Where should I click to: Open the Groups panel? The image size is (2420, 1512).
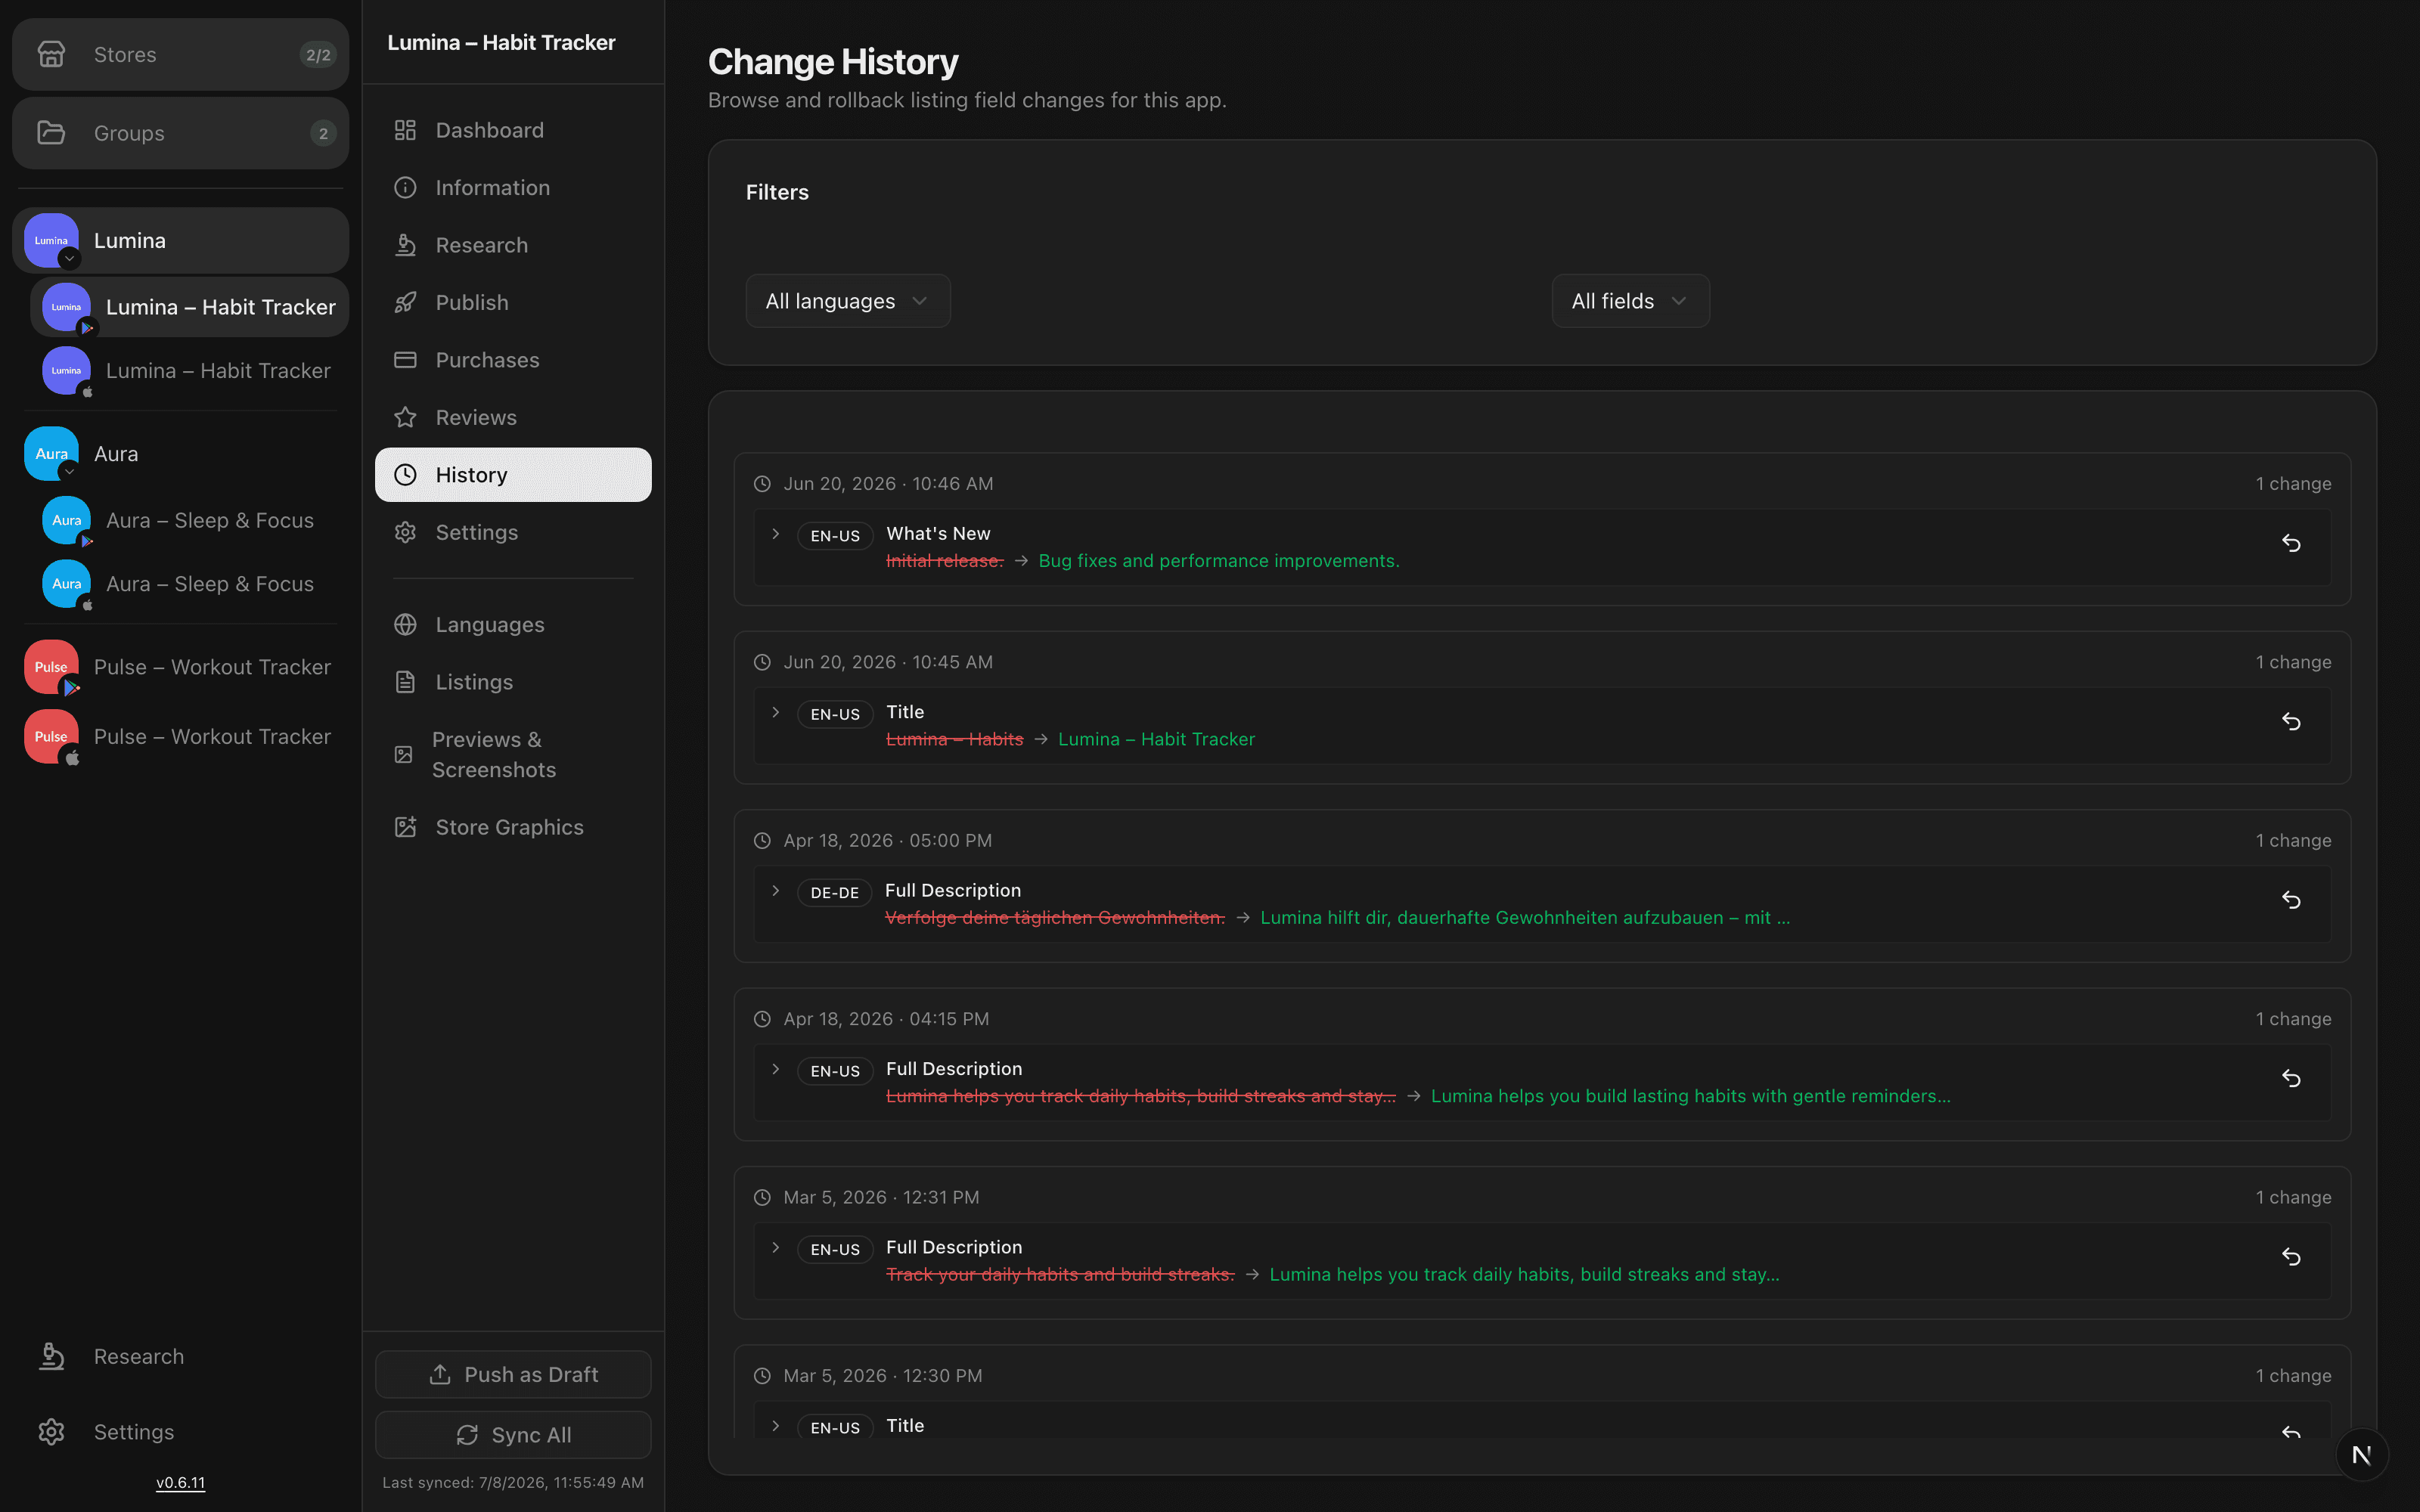(x=180, y=133)
